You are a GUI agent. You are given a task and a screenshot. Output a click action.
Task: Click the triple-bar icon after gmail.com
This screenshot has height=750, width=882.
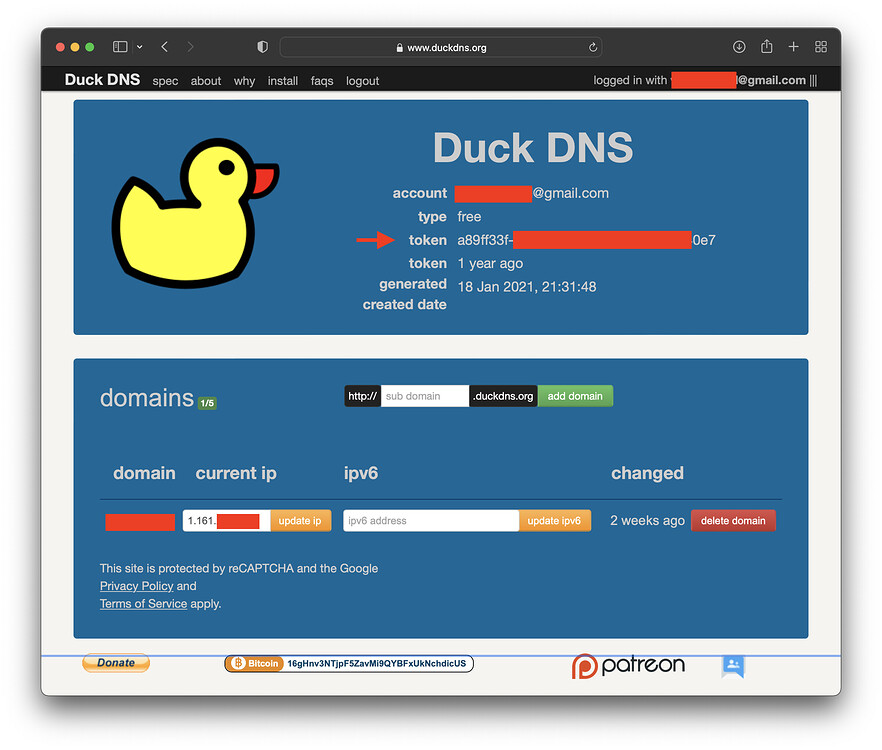tap(813, 80)
